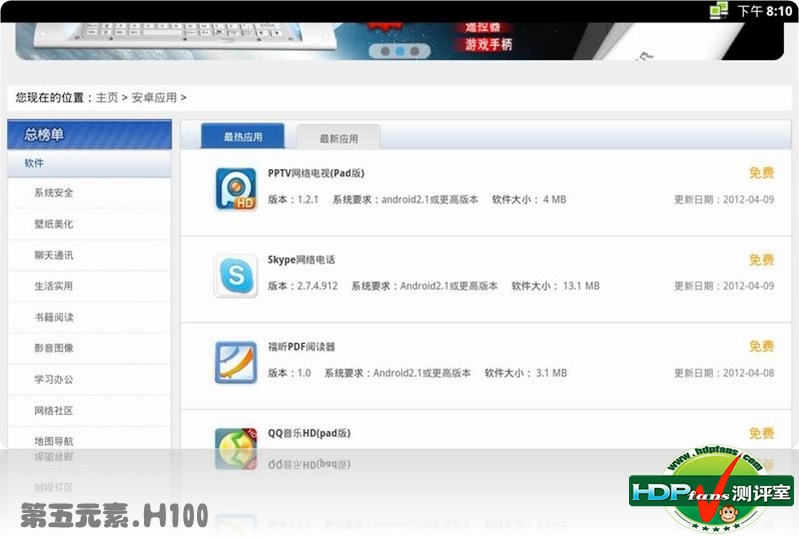Viewport: 799px width, 539px height.
Task: Open the Skype网络电话 title link
Action: (301, 260)
